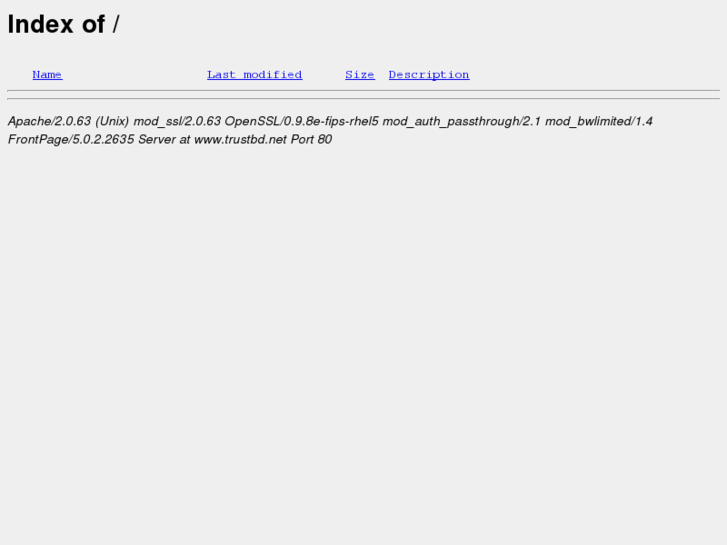The height and width of the screenshot is (545, 727).
Task: Click the "mod_ssl/2.0.63" module text
Action: 177,122
